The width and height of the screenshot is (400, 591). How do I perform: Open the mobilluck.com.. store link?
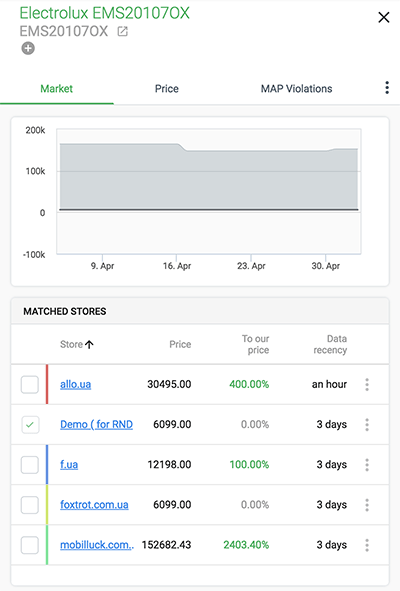[97, 545]
